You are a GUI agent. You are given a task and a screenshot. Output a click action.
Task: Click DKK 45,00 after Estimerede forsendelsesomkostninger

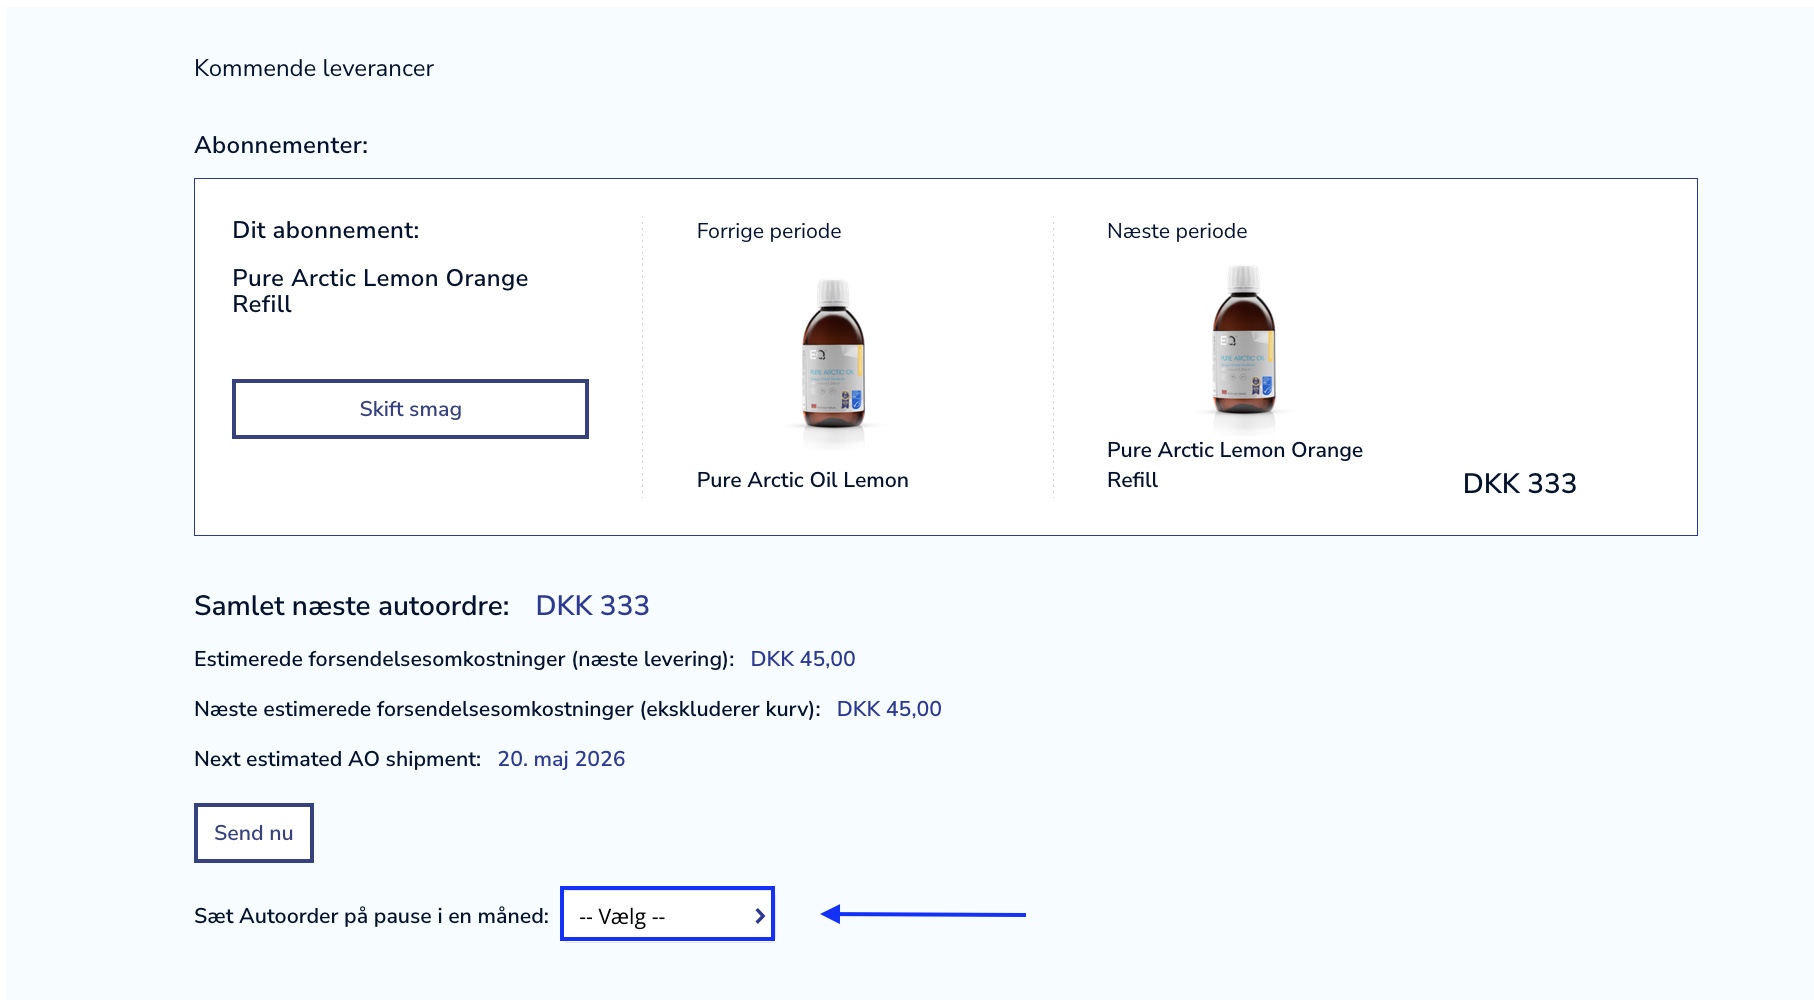pos(803,659)
